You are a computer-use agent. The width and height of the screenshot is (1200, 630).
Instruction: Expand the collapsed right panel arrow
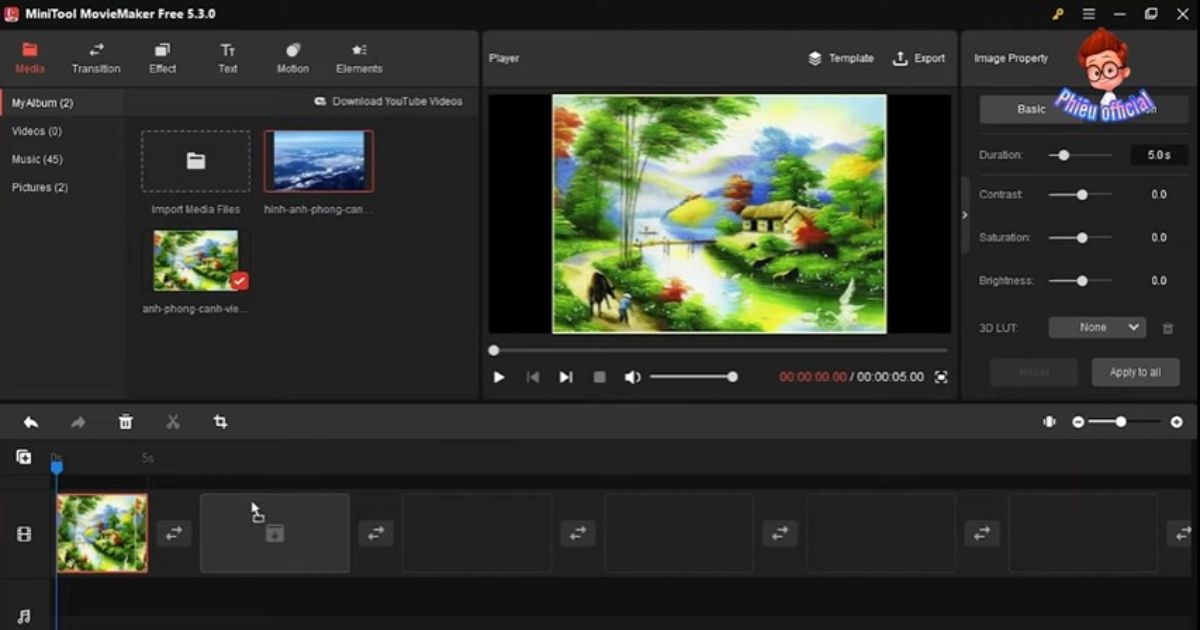(x=964, y=213)
